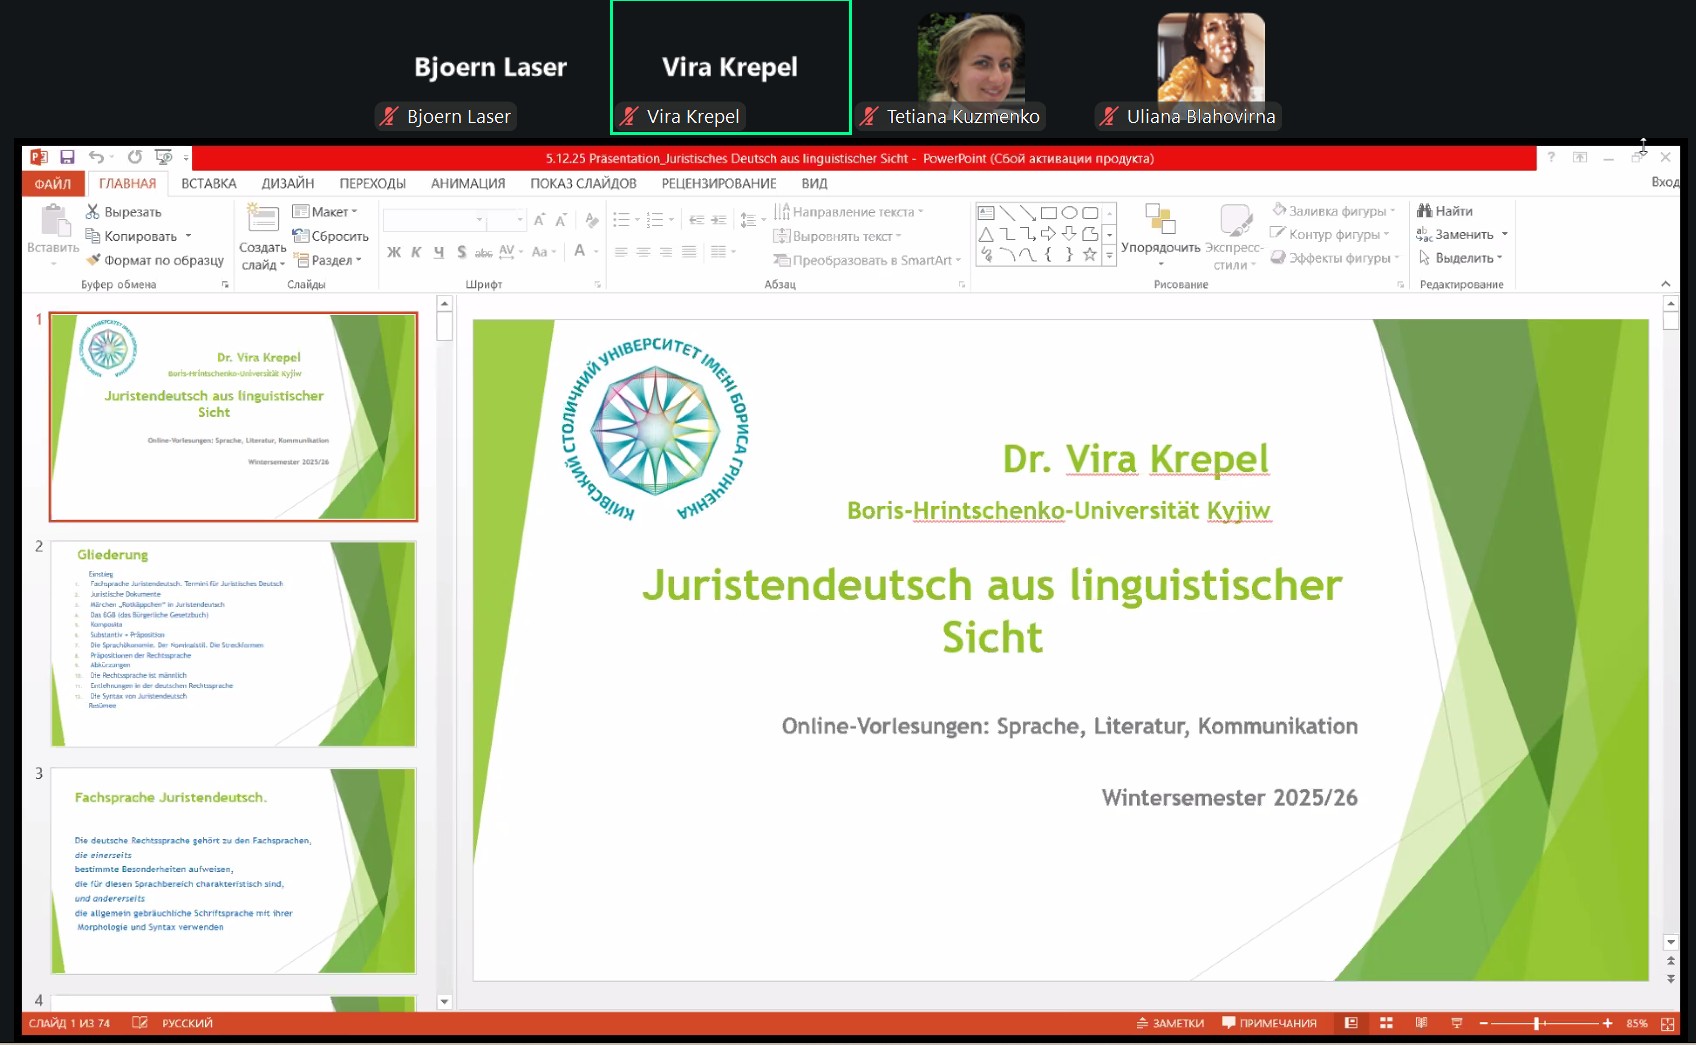Click the Cut (Вырезать) scissors icon
Screen dimensions: 1696x1045
pyautogui.click(x=93, y=212)
